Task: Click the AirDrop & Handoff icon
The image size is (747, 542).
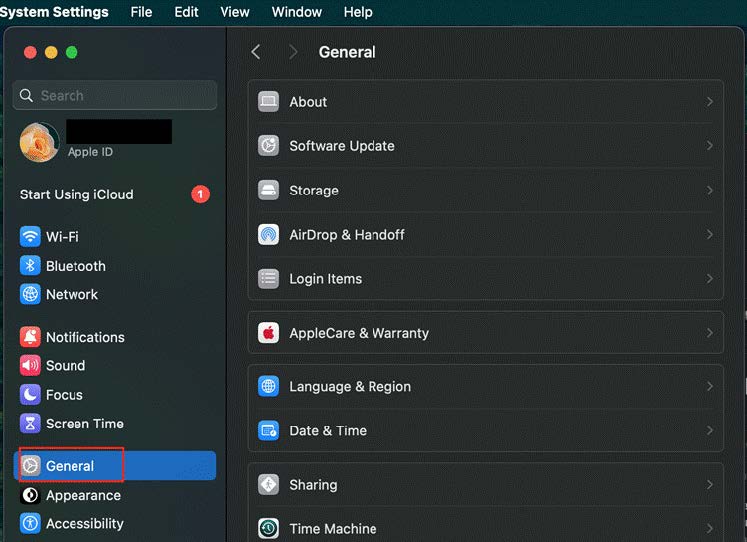Action: pyautogui.click(x=268, y=234)
